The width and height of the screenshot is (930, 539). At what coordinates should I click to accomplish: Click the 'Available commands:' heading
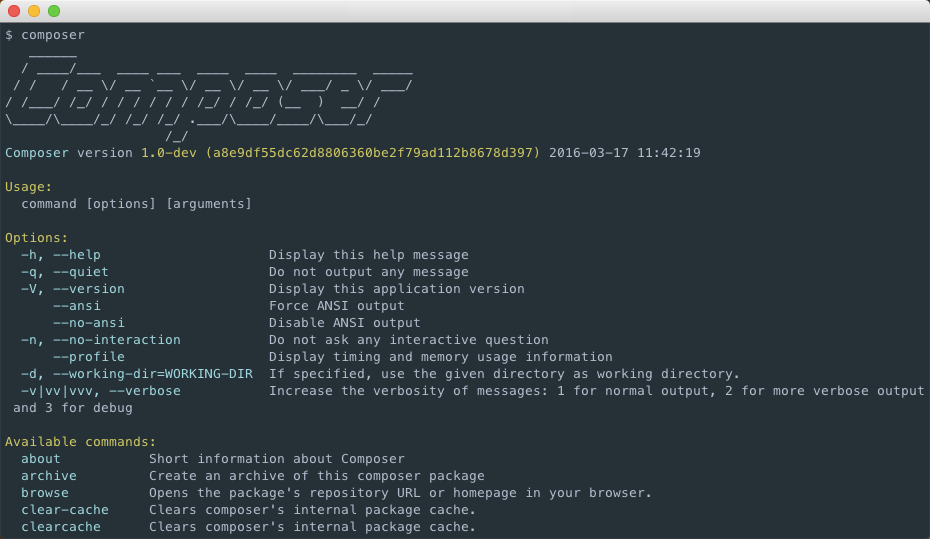(x=81, y=442)
